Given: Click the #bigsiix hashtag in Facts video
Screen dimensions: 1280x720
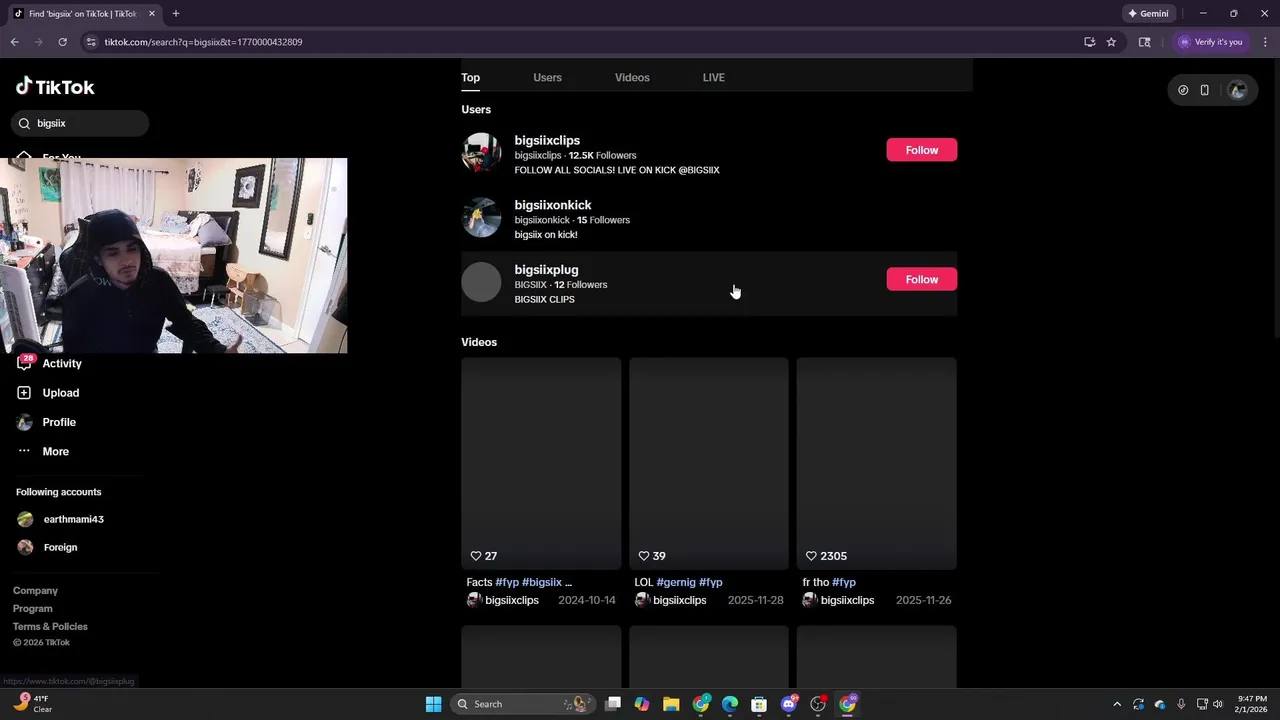Looking at the screenshot, I should click(x=542, y=582).
